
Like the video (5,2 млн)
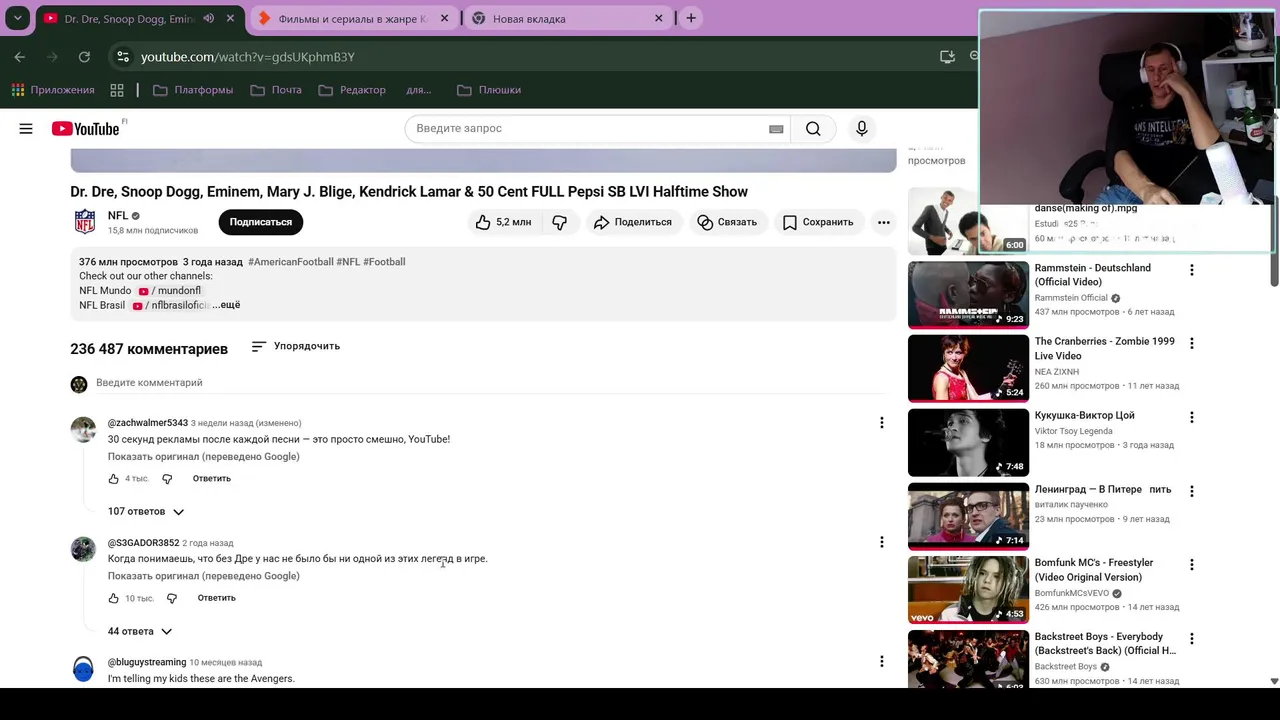(x=504, y=222)
